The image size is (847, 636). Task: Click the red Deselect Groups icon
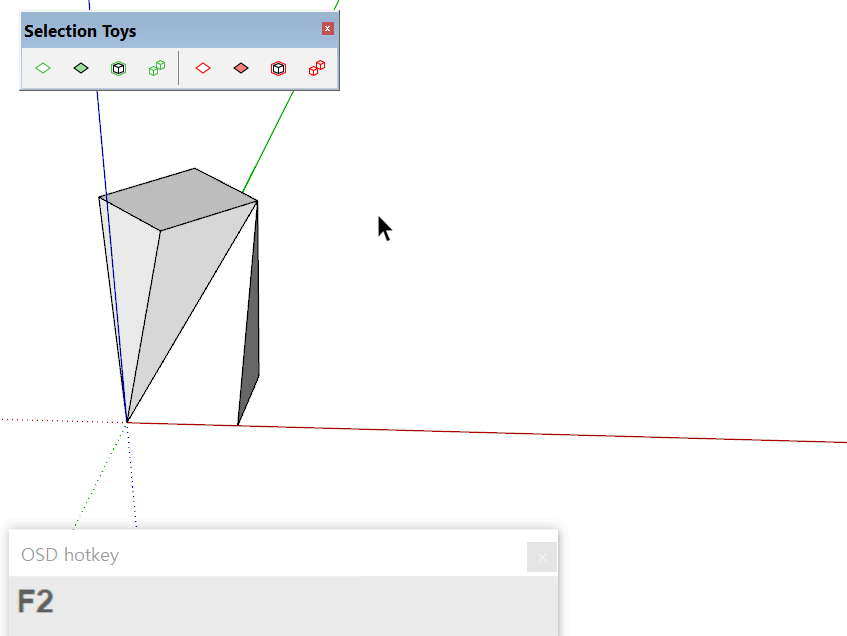(x=278, y=68)
